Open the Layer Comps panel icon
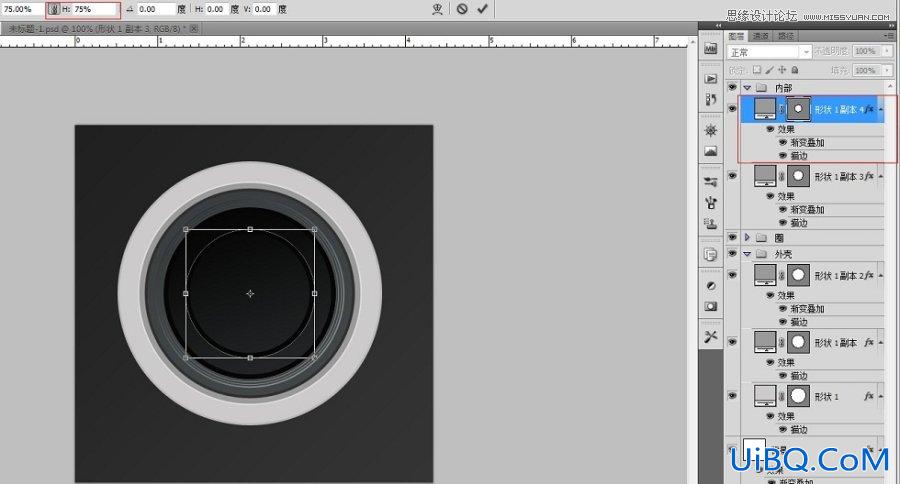Viewport: 900px width, 484px height. pyautogui.click(x=711, y=254)
